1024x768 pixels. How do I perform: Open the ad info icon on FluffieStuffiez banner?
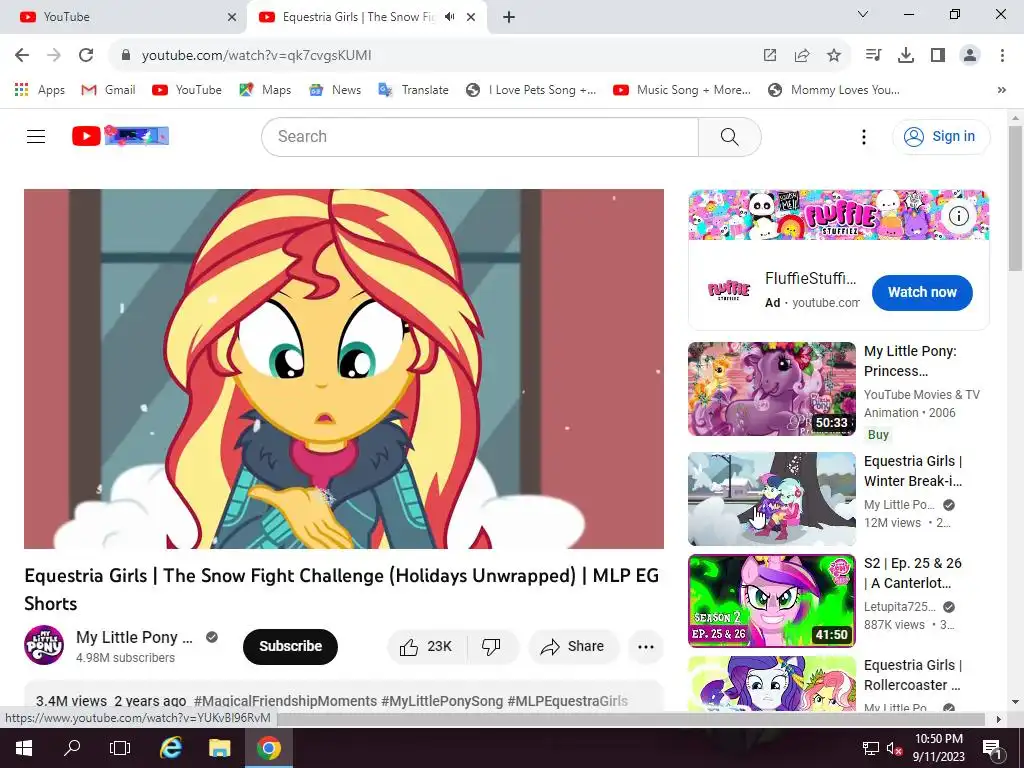click(958, 216)
